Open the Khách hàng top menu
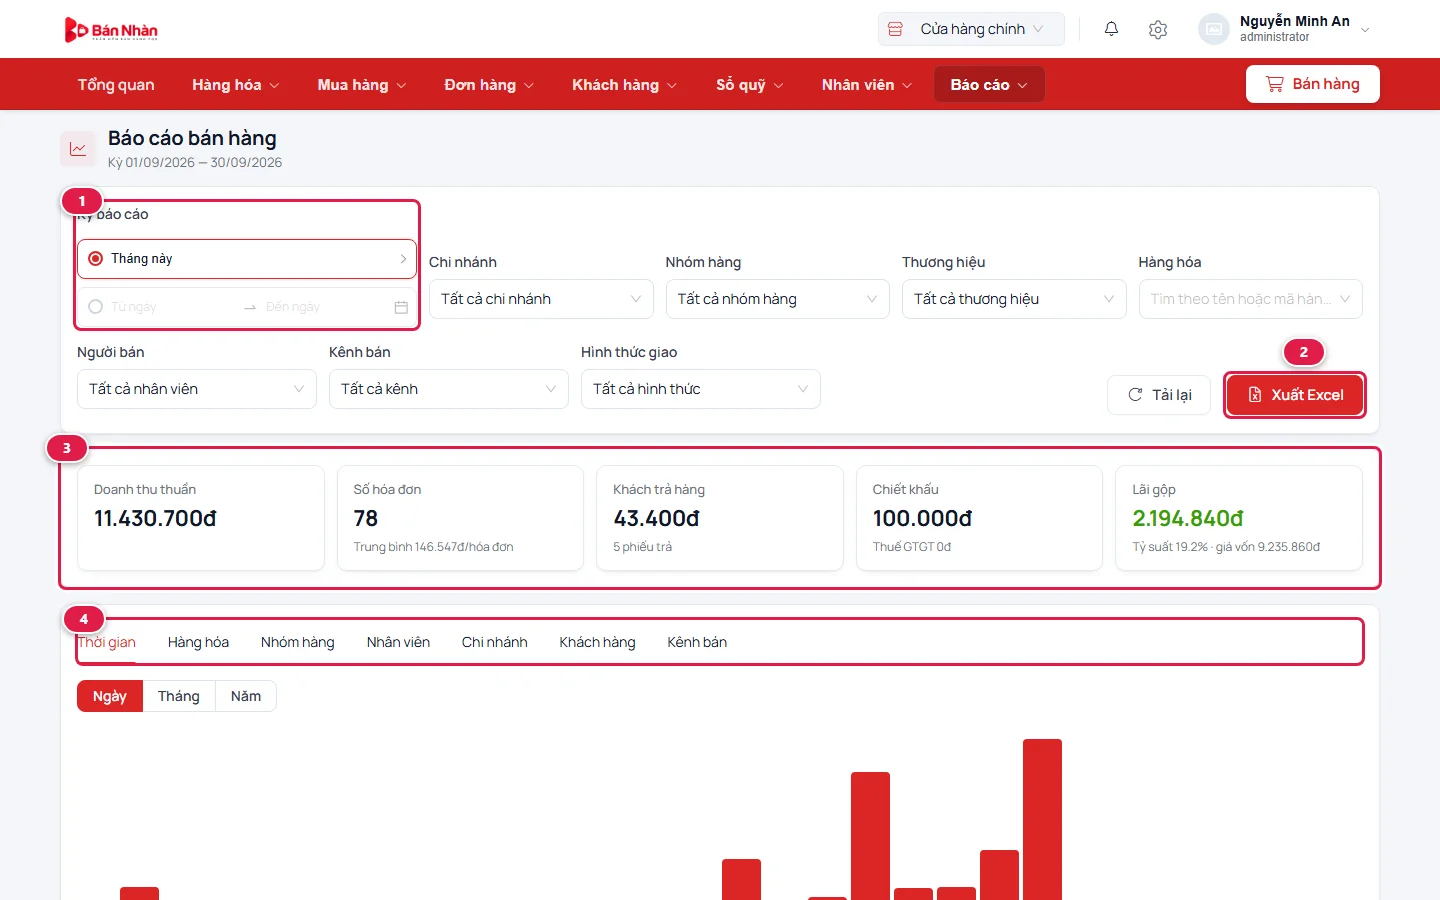Viewport: 1440px width, 900px height. [x=624, y=85]
